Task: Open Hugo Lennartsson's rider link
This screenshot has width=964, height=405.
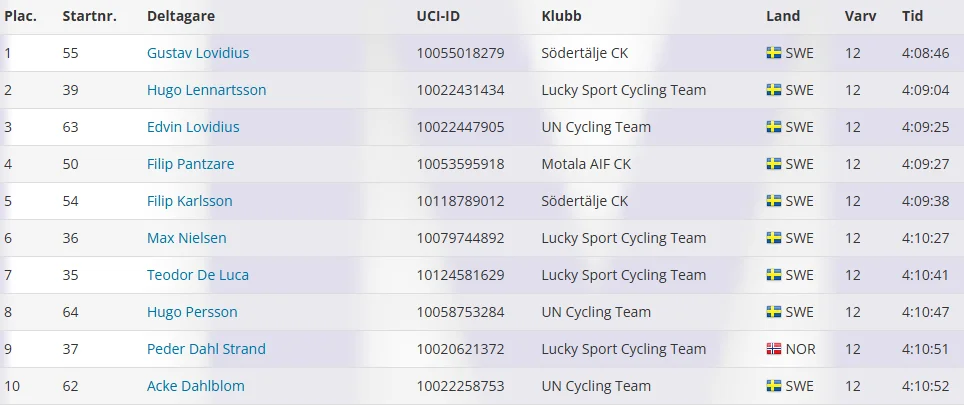Action: click(206, 90)
